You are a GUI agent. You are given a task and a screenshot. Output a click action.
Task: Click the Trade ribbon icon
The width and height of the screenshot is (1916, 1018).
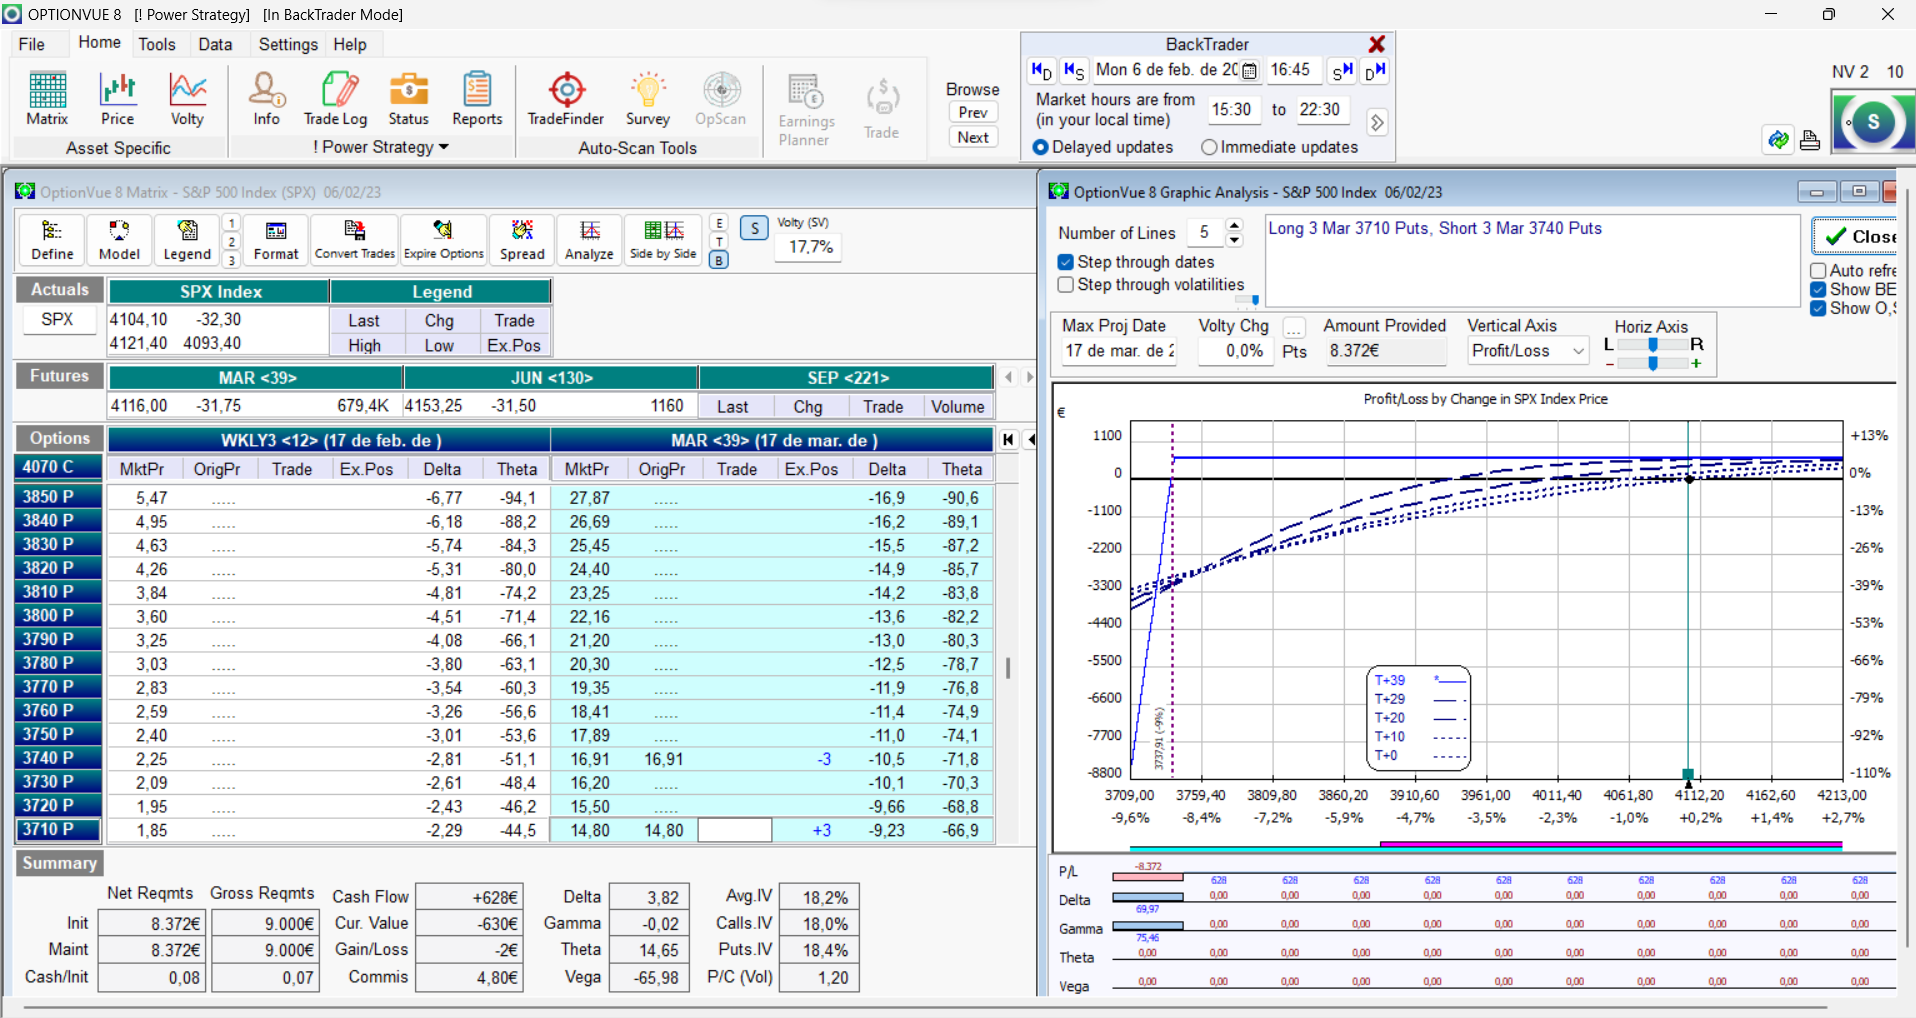pos(881,110)
